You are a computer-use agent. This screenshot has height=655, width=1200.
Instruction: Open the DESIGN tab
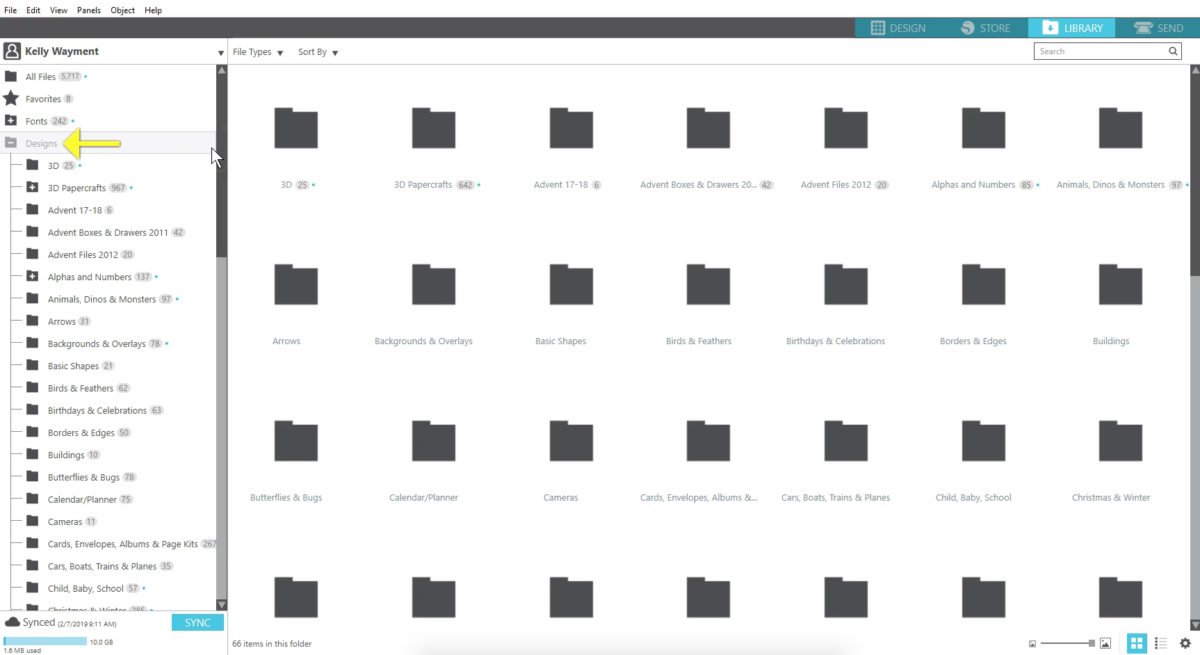(898, 28)
